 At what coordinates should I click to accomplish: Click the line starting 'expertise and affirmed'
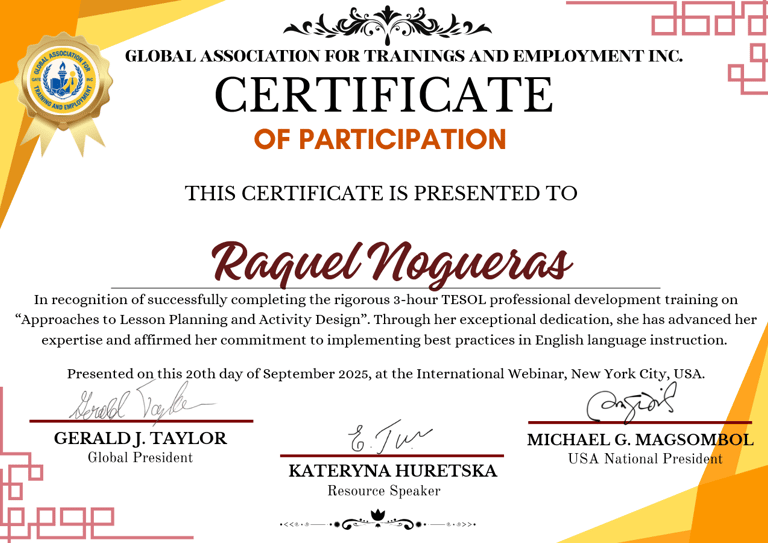tap(384, 340)
